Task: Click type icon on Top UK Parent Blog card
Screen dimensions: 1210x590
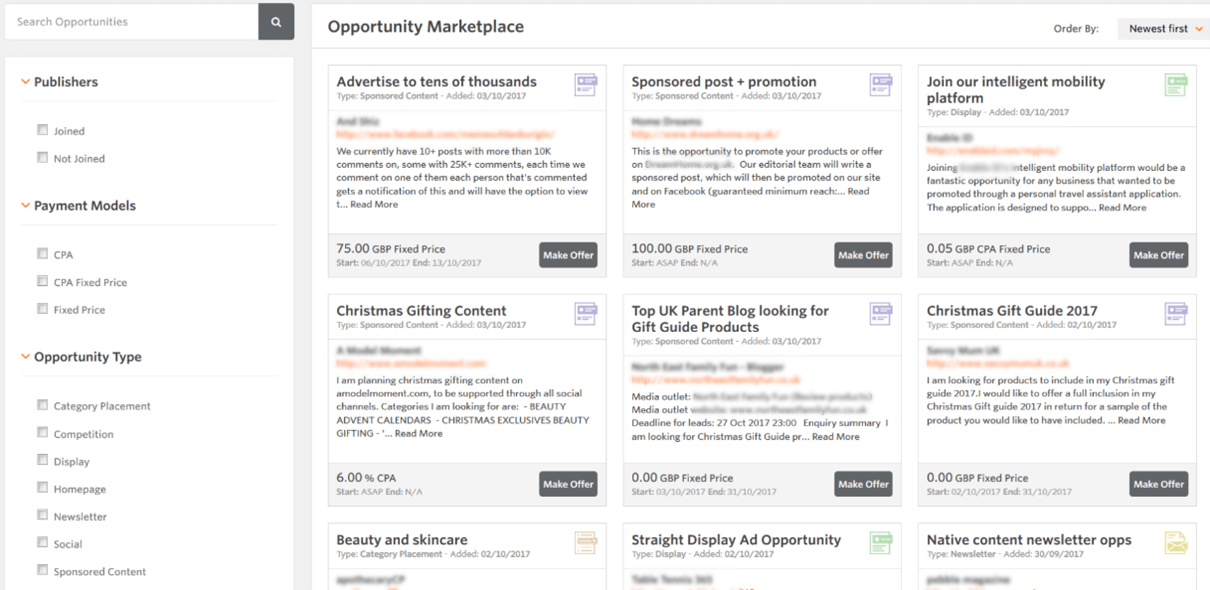Action: (880, 314)
